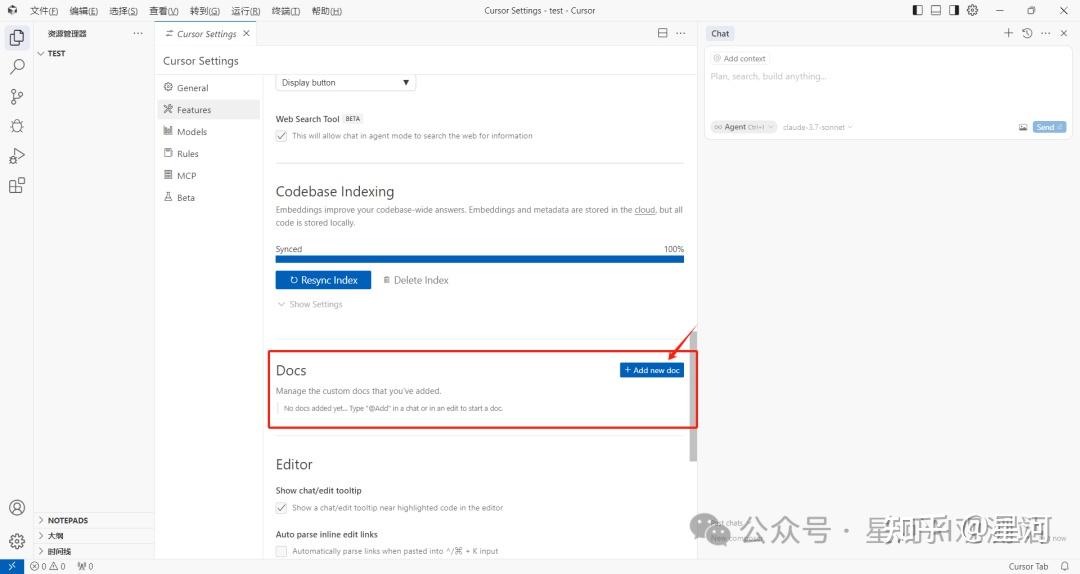This screenshot has height=574, width=1080.
Task: Click the Synced indexing progress bar
Action: coord(479,259)
